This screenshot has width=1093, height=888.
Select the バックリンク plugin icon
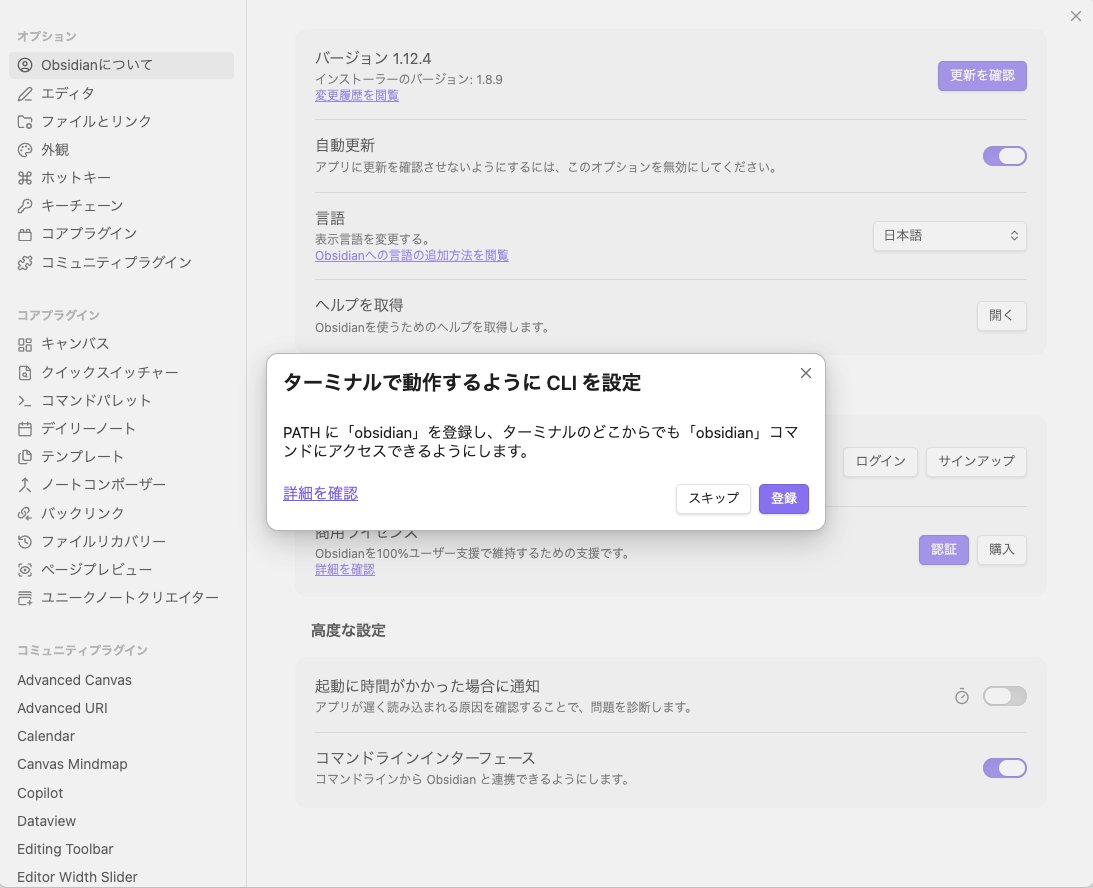coord(24,513)
